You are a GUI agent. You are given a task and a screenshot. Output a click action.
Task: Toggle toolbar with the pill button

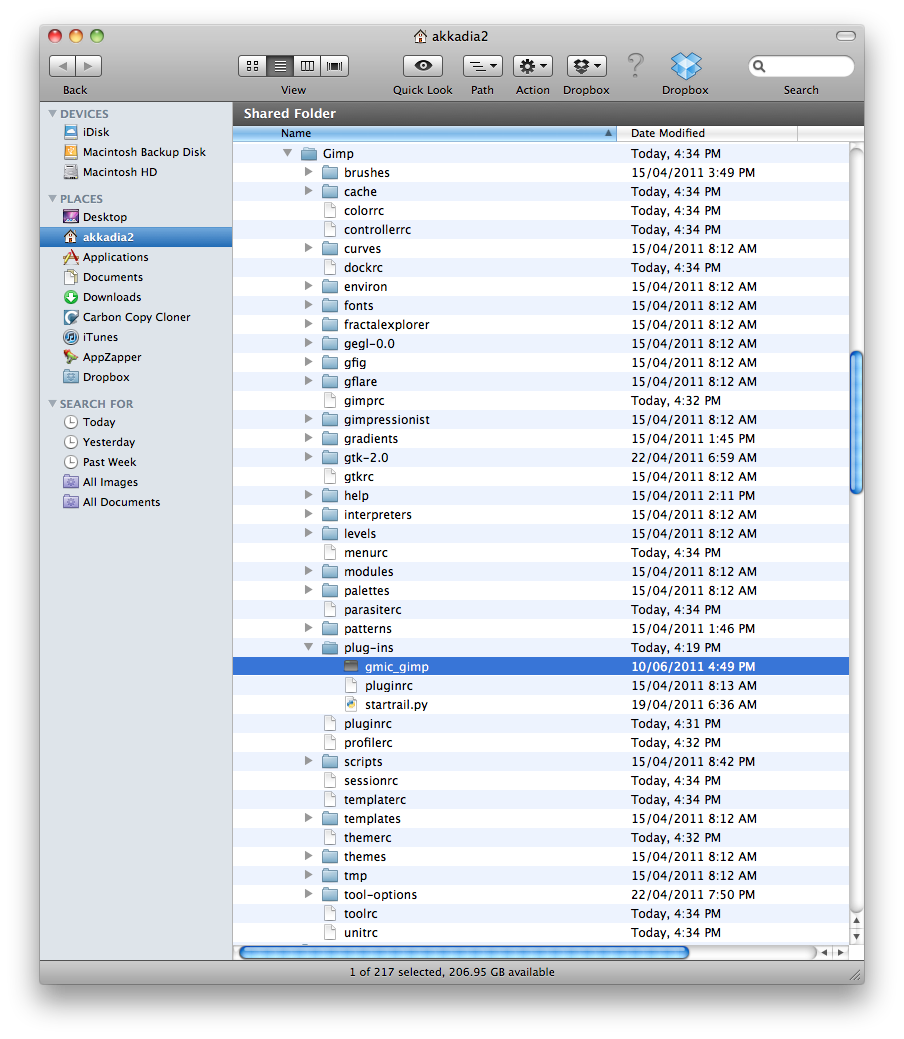(x=846, y=36)
